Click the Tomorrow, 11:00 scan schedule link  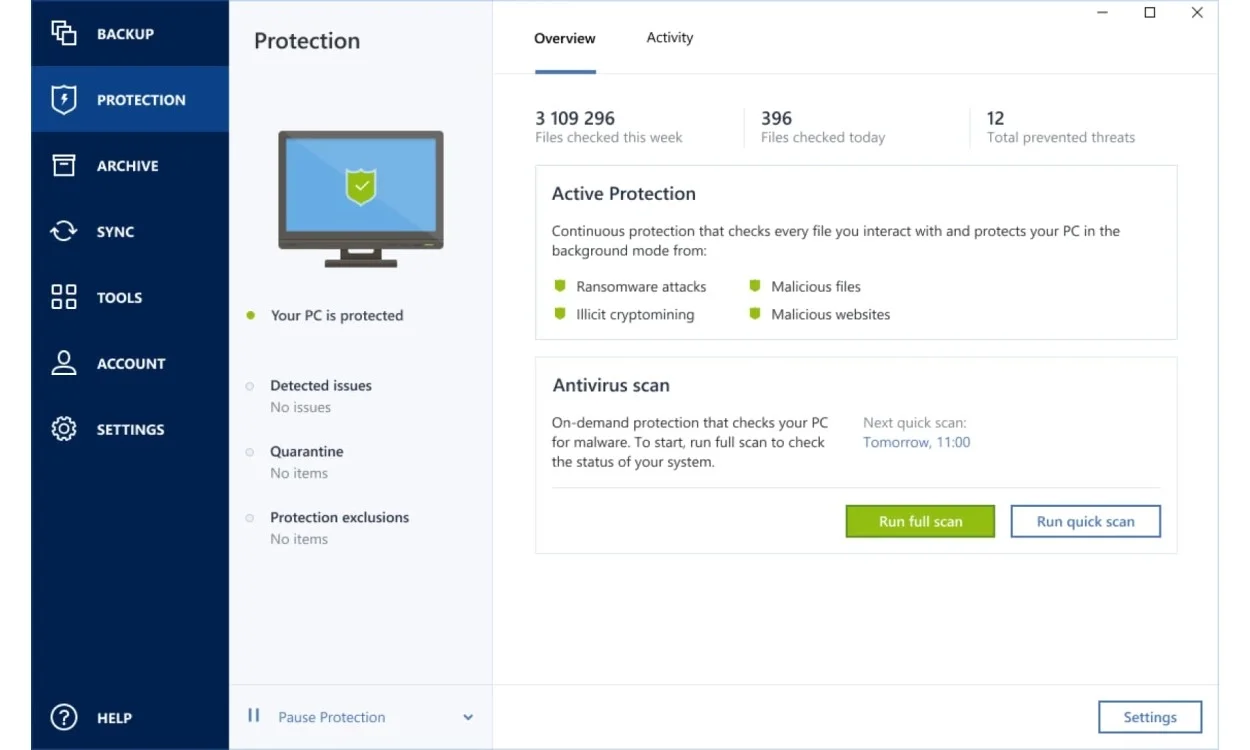[x=915, y=442]
